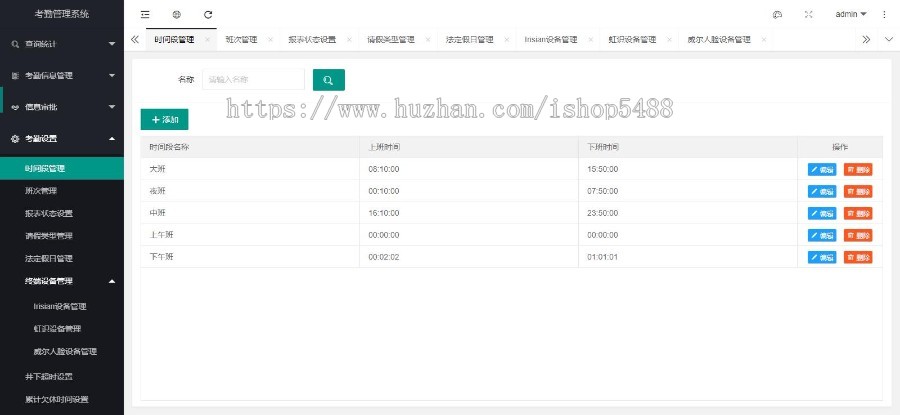Click the globe icon in top toolbar
The width and height of the screenshot is (900, 415).
click(177, 15)
